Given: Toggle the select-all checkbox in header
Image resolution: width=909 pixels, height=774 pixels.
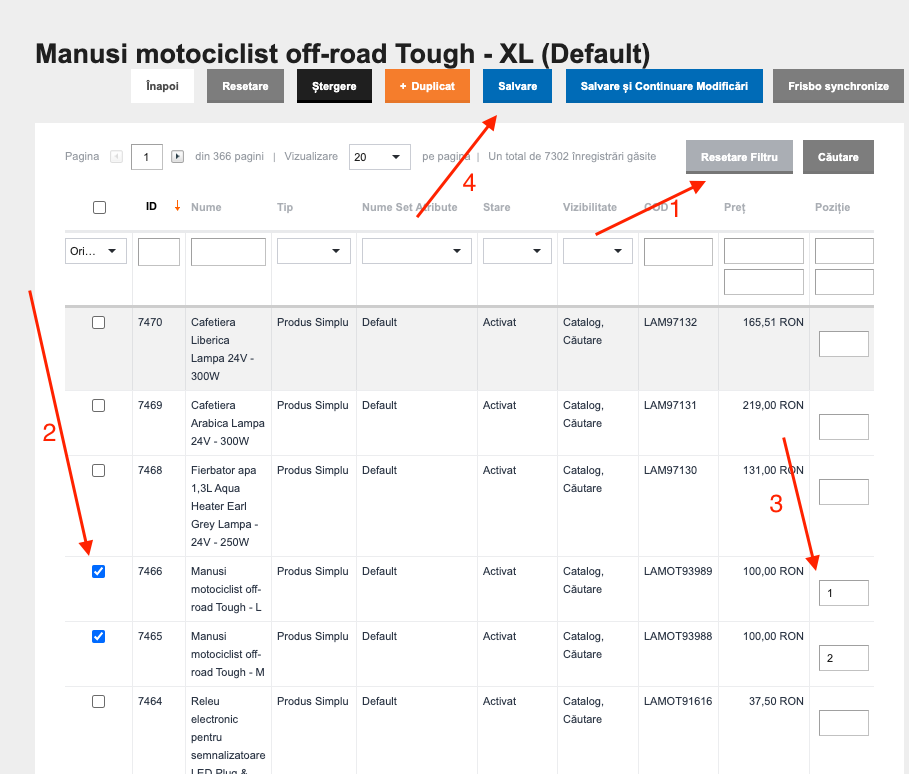Looking at the screenshot, I should [x=100, y=207].
